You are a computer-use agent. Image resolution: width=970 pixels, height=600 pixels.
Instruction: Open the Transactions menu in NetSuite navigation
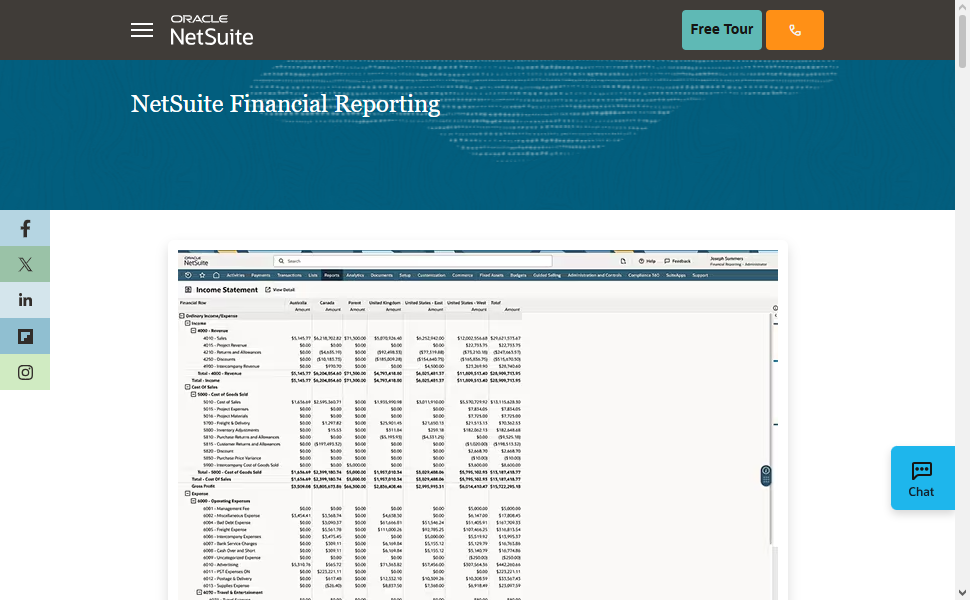coord(289,275)
